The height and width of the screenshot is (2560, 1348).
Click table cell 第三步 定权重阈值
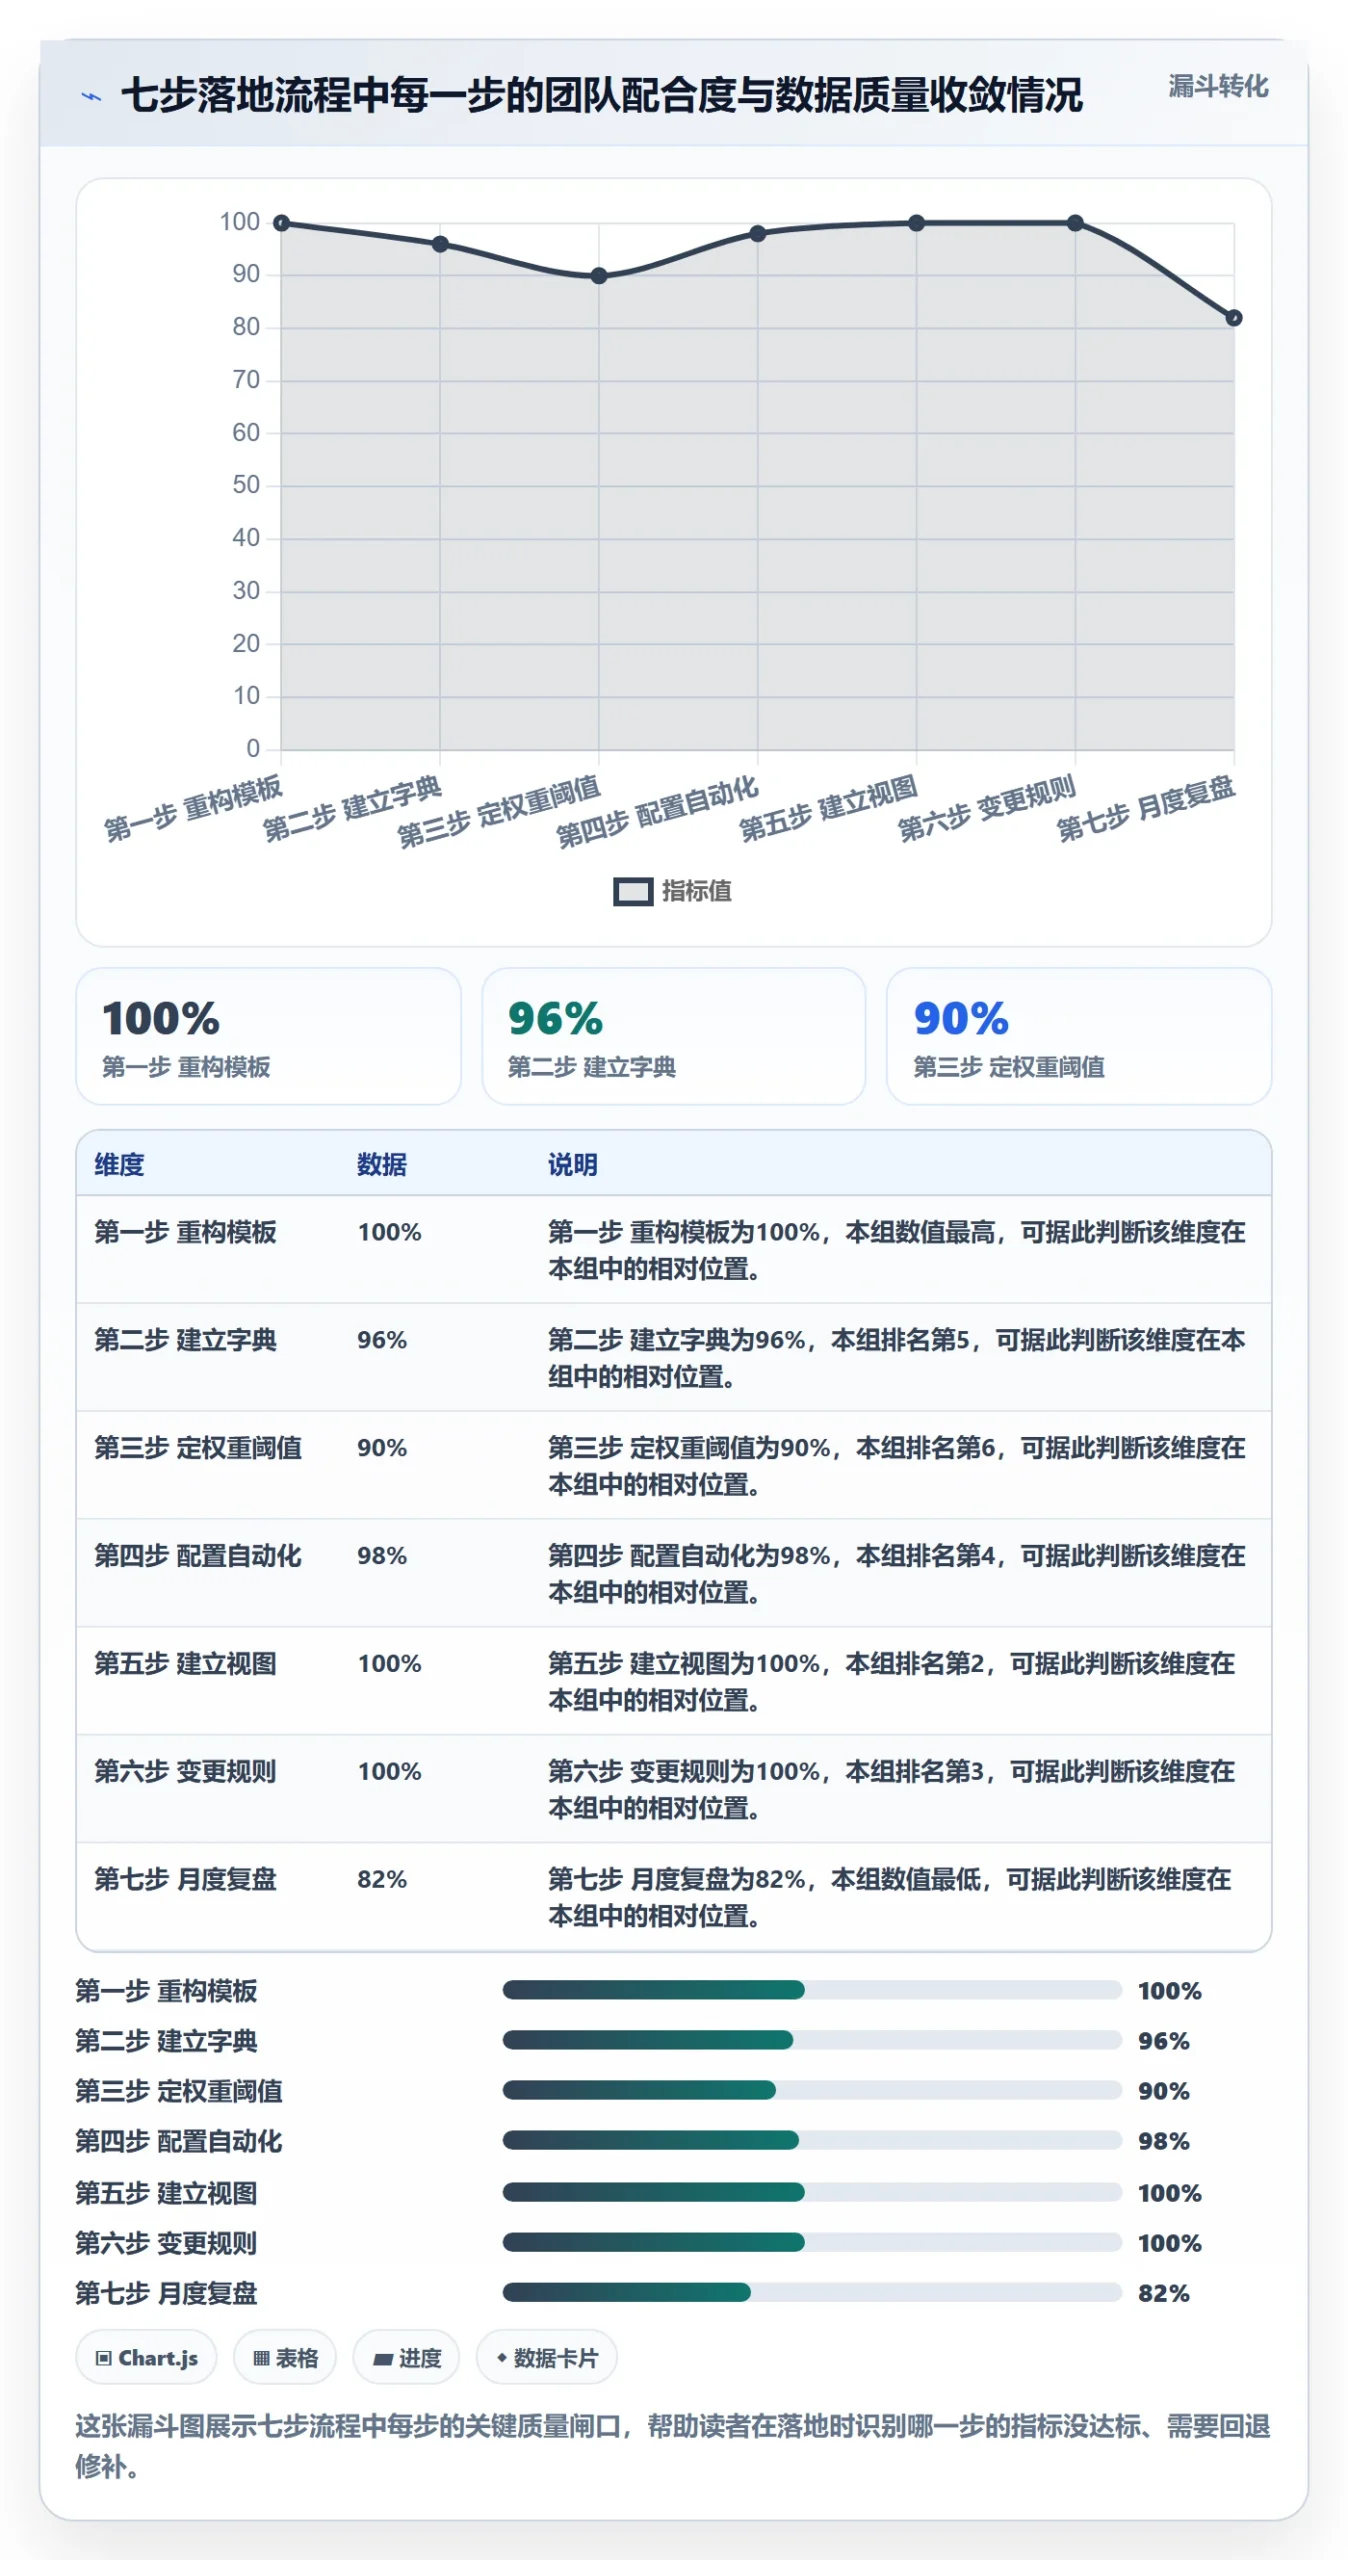point(198,1448)
